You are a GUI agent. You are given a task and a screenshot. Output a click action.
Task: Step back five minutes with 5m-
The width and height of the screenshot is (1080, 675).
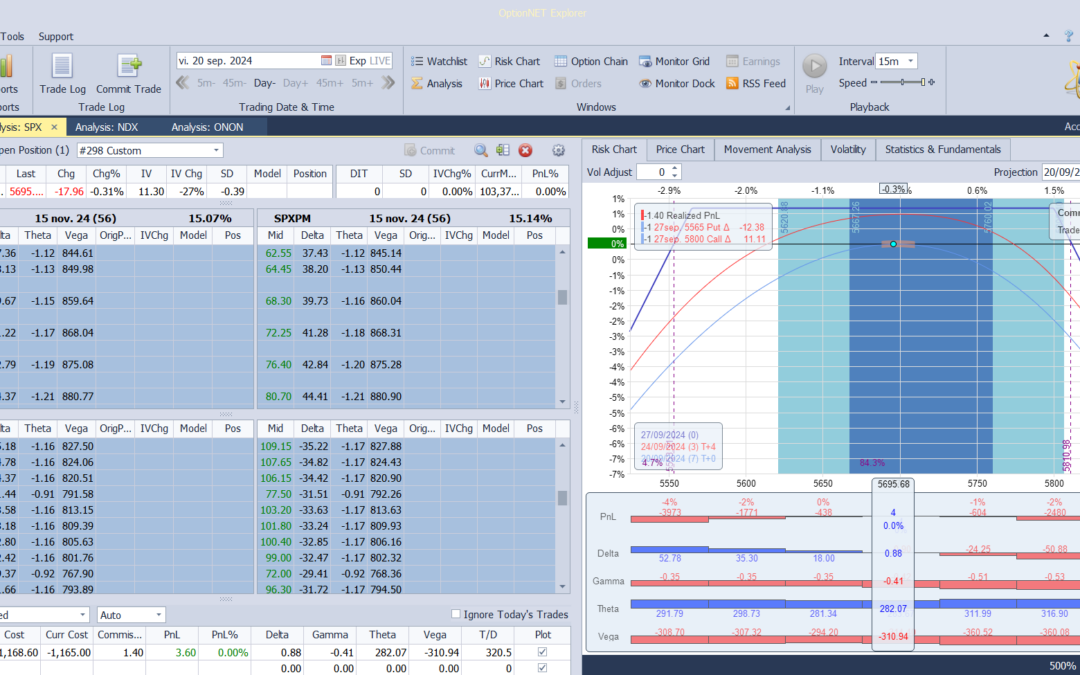(x=206, y=83)
